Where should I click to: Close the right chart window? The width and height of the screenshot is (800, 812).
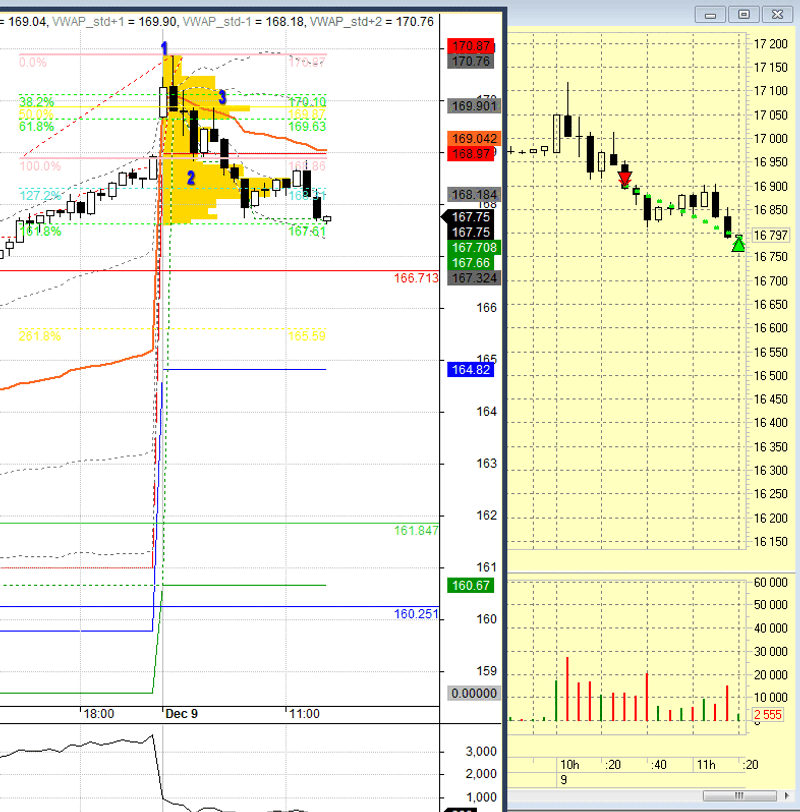(777, 14)
